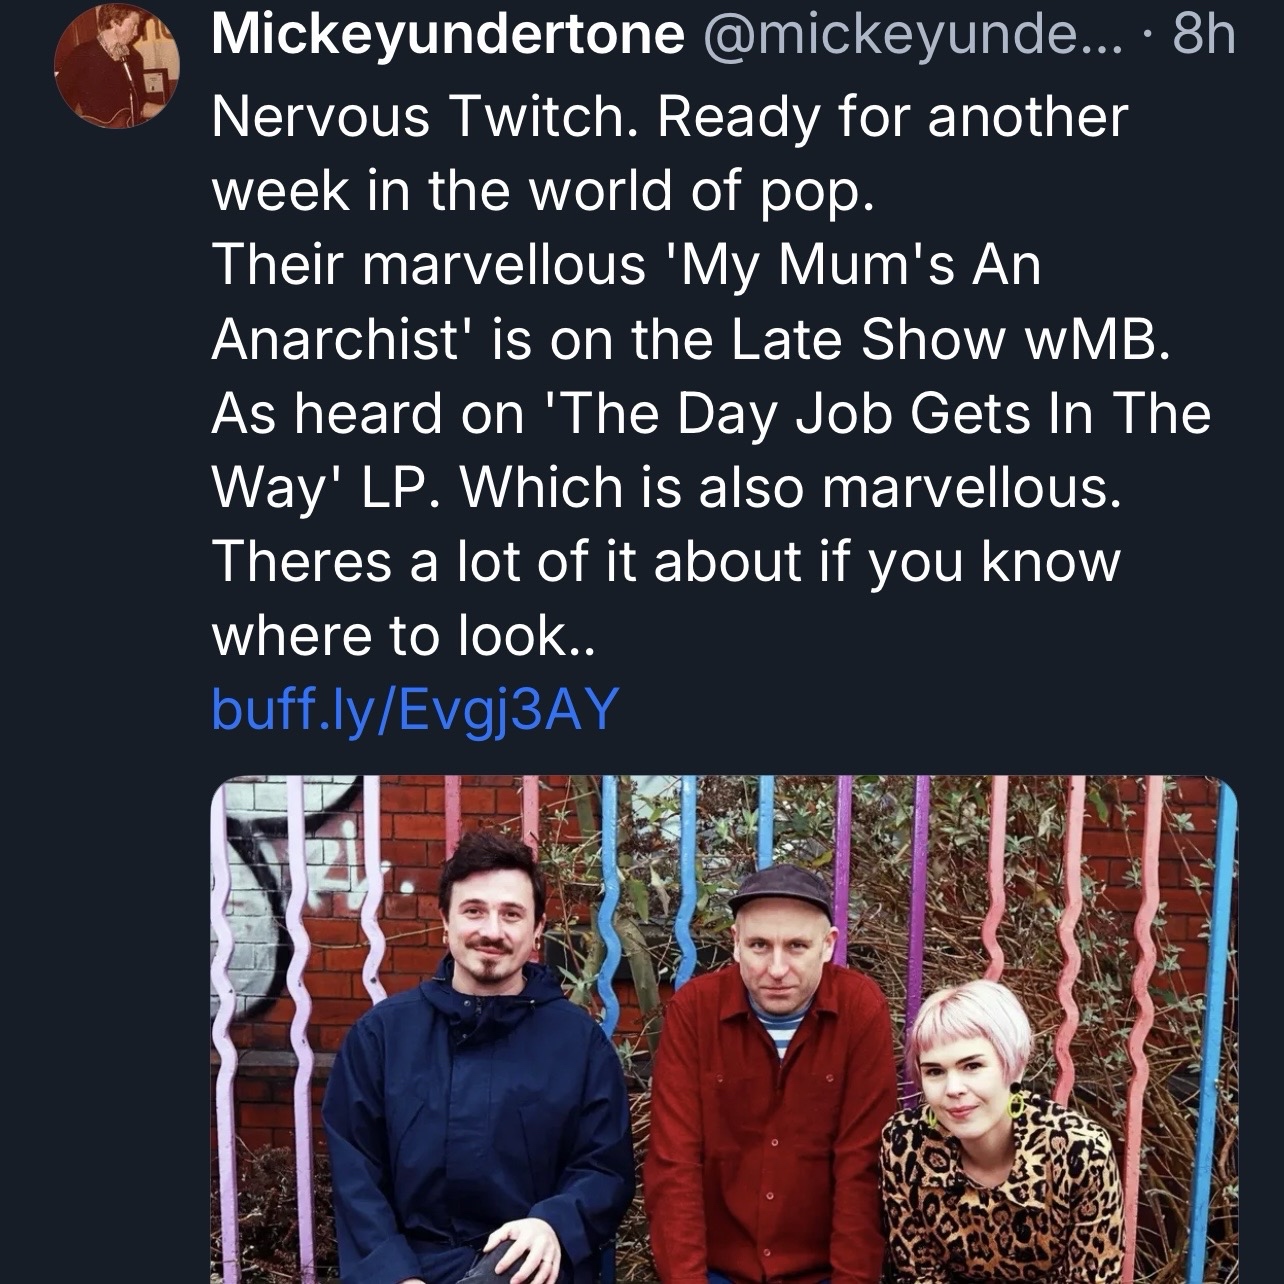Open the buff.ly/Evgj3AY link

[415, 709]
